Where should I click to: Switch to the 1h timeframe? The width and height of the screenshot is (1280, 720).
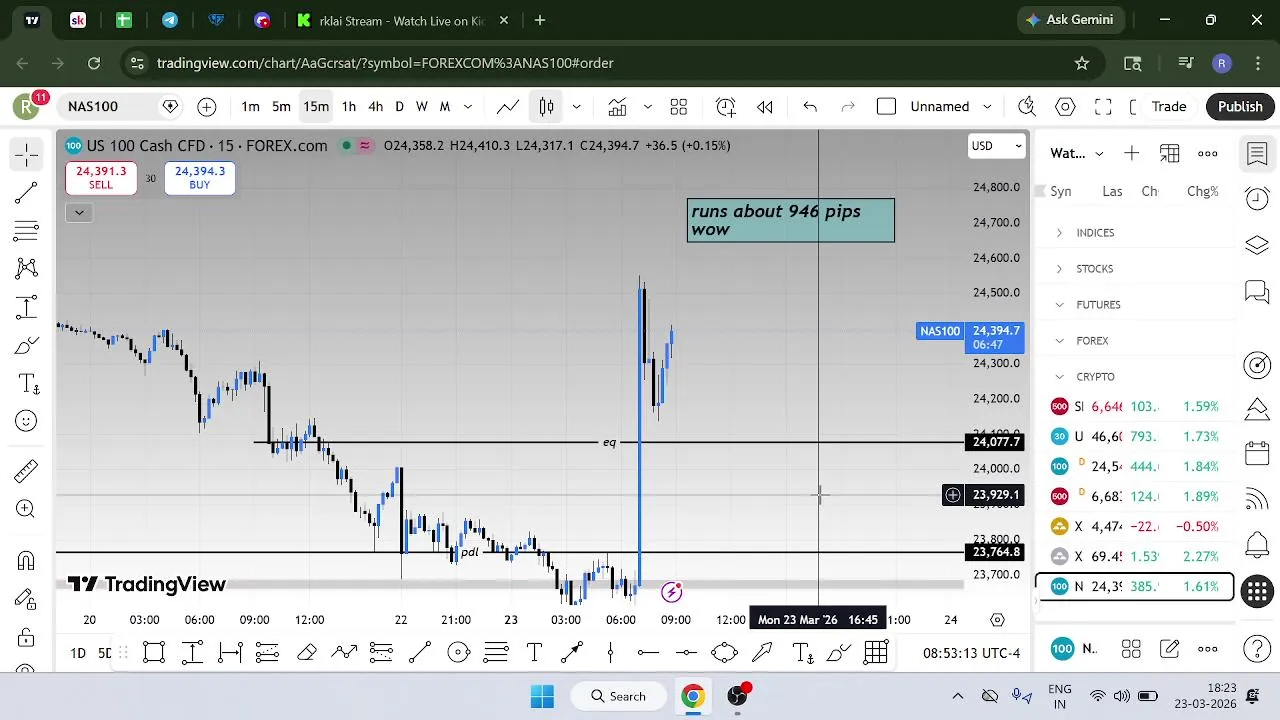(349, 107)
